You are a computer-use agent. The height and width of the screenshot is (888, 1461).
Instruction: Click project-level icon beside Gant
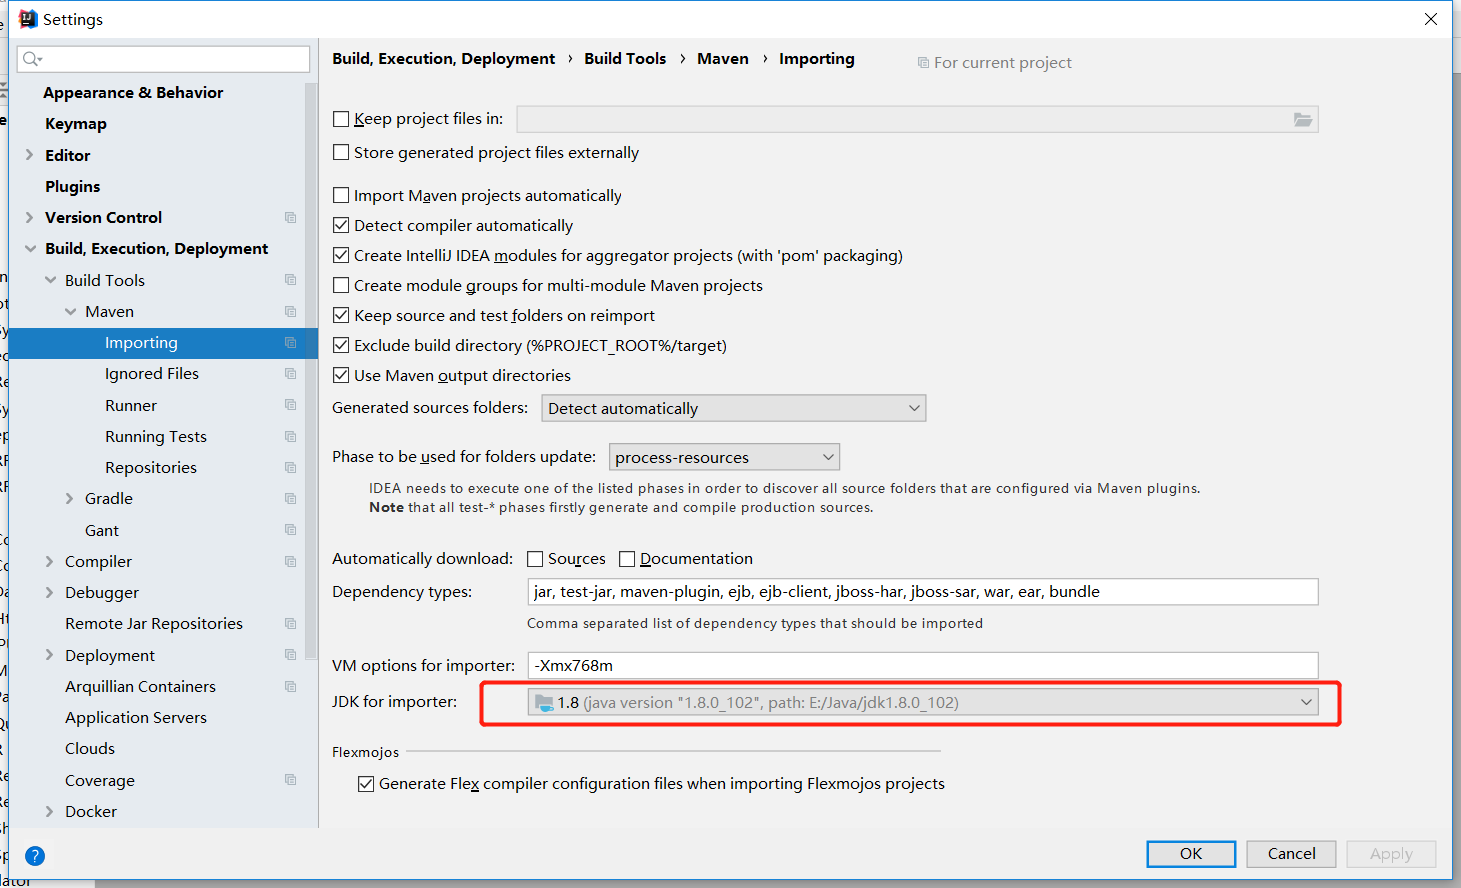pyautogui.click(x=290, y=530)
